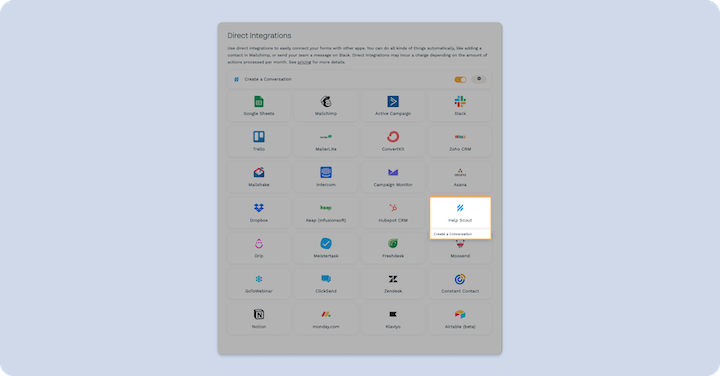Open the Slack integration
720x376 pixels.
click(460, 106)
